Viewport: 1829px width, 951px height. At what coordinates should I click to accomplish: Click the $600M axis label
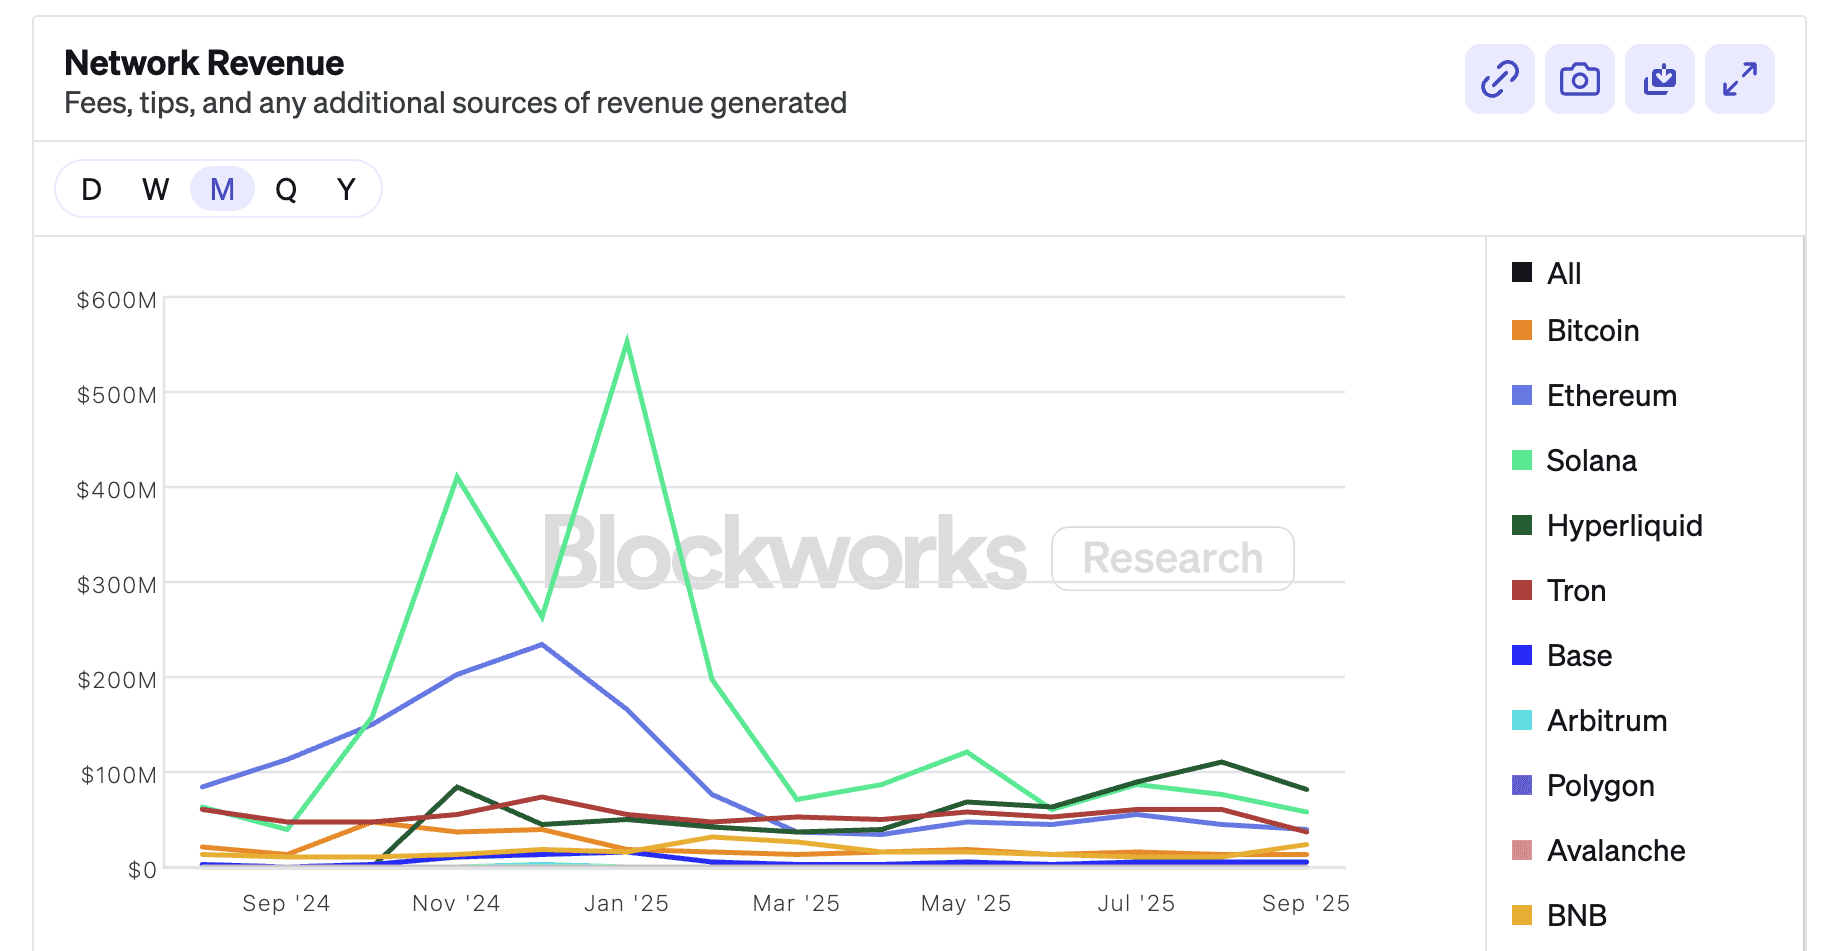click(x=117, y=300)
